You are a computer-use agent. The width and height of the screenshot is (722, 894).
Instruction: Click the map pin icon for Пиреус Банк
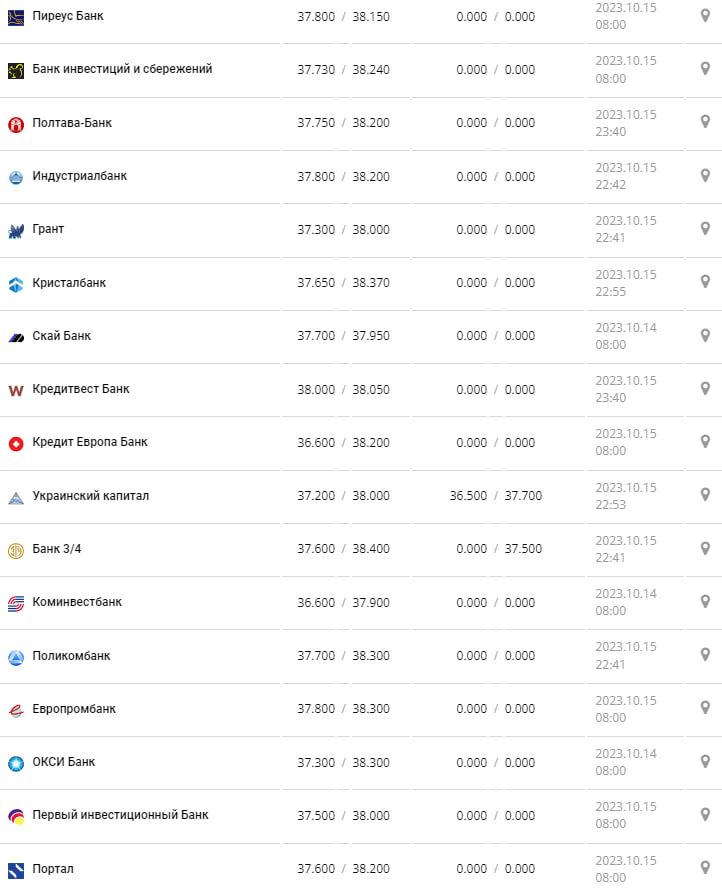click(705, 16)
